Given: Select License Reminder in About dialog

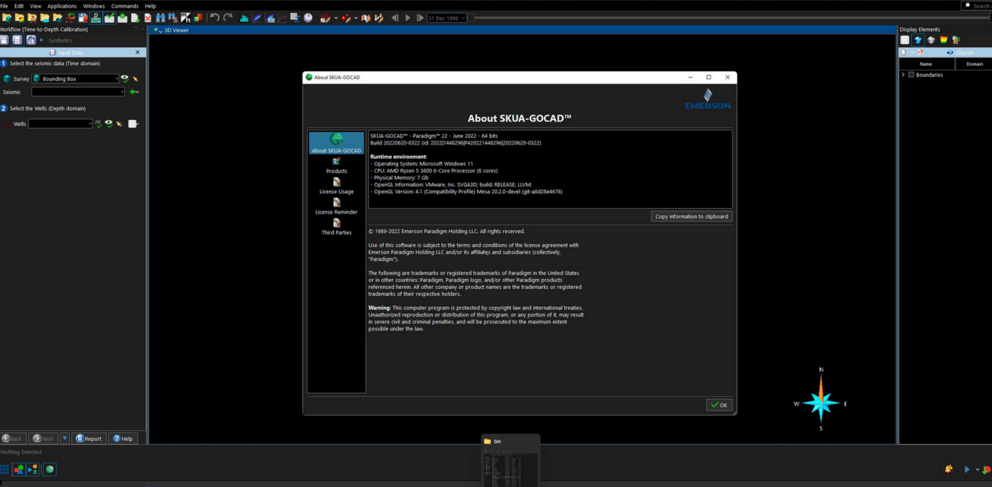Looking at the screenshot, I should [x=337, y=207].
